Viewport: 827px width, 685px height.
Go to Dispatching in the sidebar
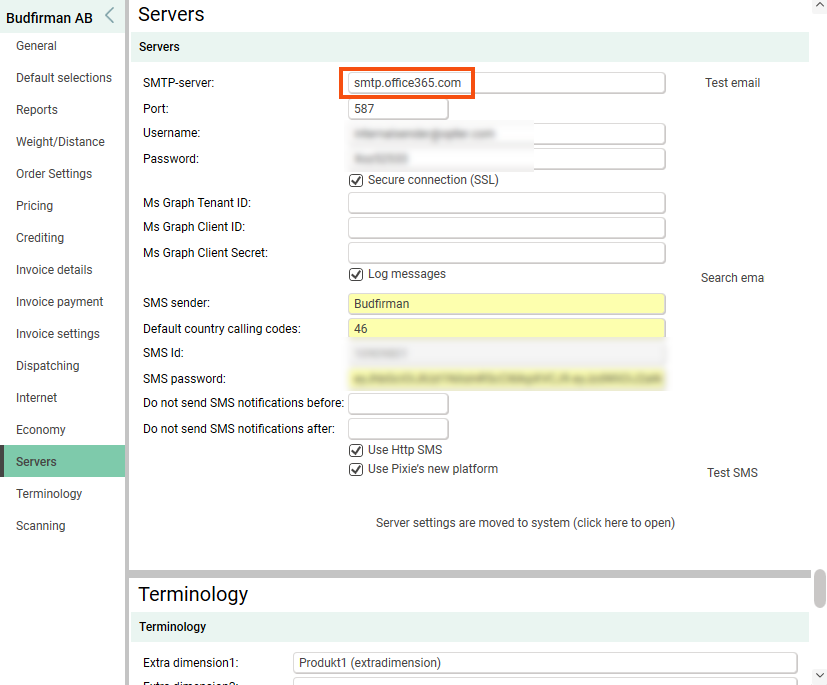(47, 366)
